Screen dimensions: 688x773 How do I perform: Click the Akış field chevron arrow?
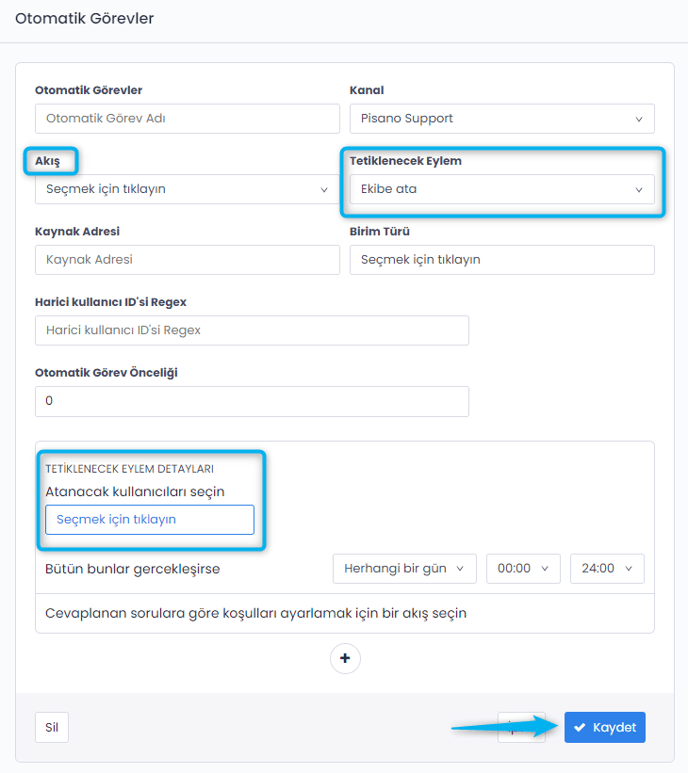pos(324,189)
